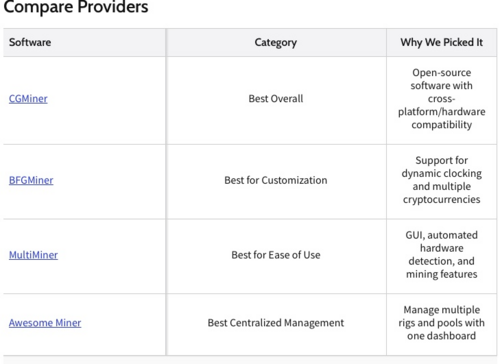Click the open-source software description text
The height and width of the screenshot is (364, 500).
[x=442, y=99]
